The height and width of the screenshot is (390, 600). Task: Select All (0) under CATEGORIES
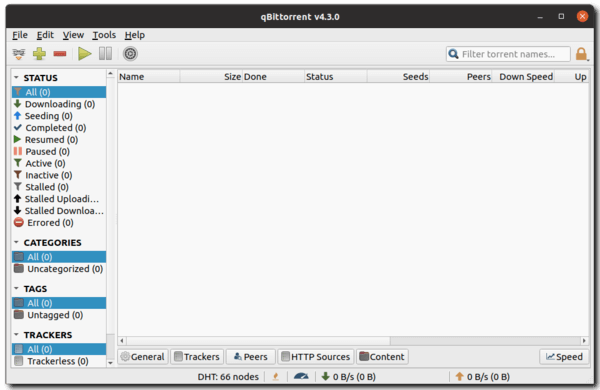(59, 257)
